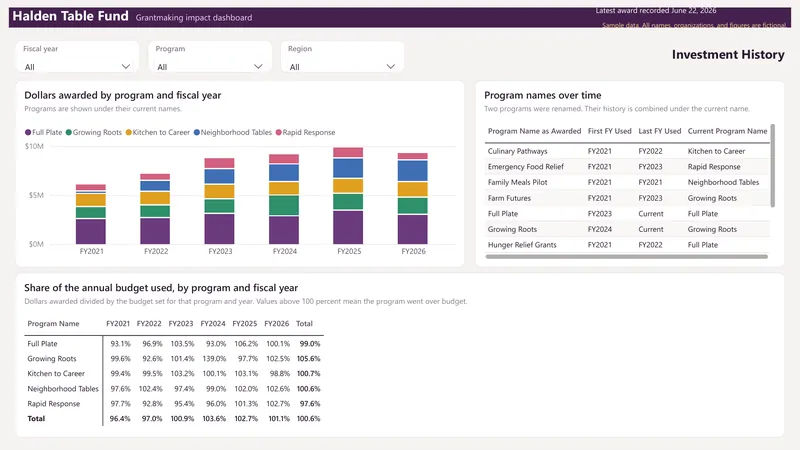The width and height of the screenshot is (800, 450).
Task: Click the 139.0% Growing Roots FY2024 cell
Action: click(214, 359)
